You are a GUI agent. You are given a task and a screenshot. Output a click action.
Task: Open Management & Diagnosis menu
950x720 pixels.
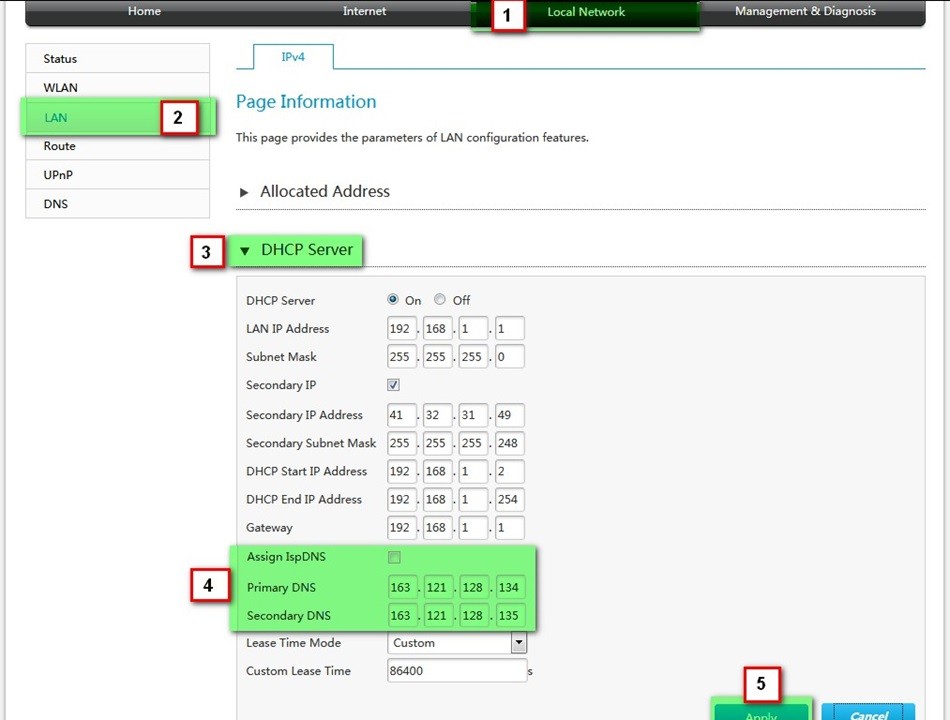[805, 12]
